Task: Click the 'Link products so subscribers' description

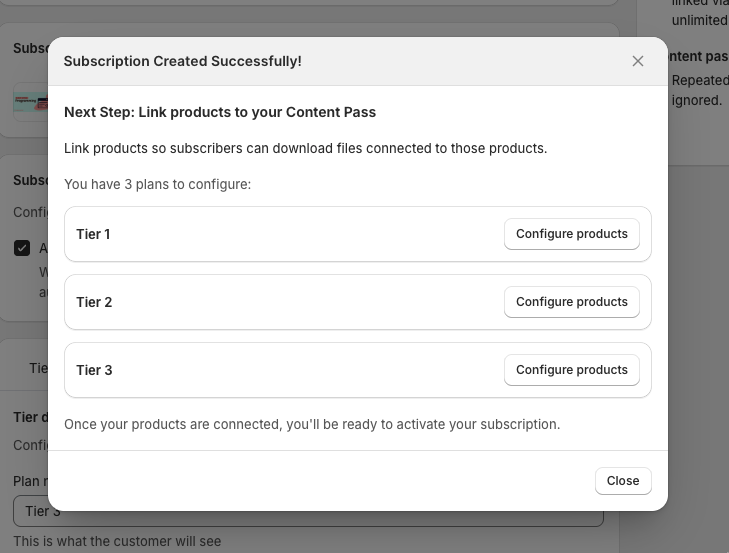Action: click(305, 148)
